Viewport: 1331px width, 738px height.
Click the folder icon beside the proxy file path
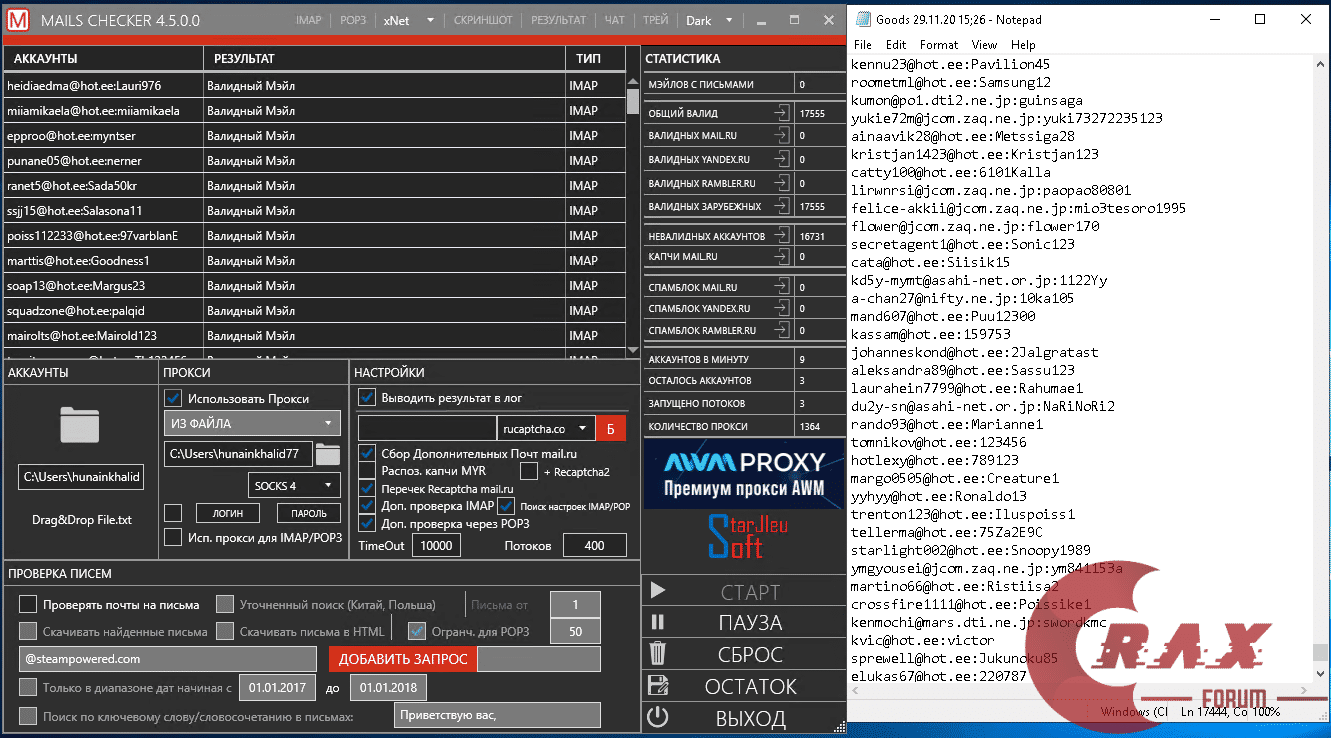(330, 452)
